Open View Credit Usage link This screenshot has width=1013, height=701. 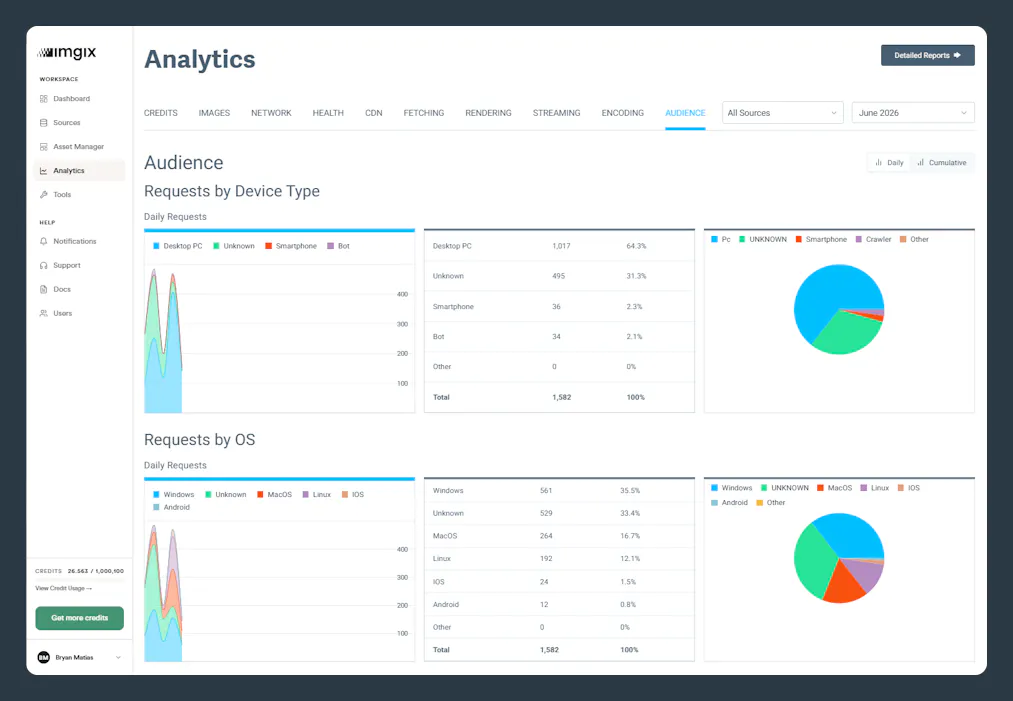[63, 589]
